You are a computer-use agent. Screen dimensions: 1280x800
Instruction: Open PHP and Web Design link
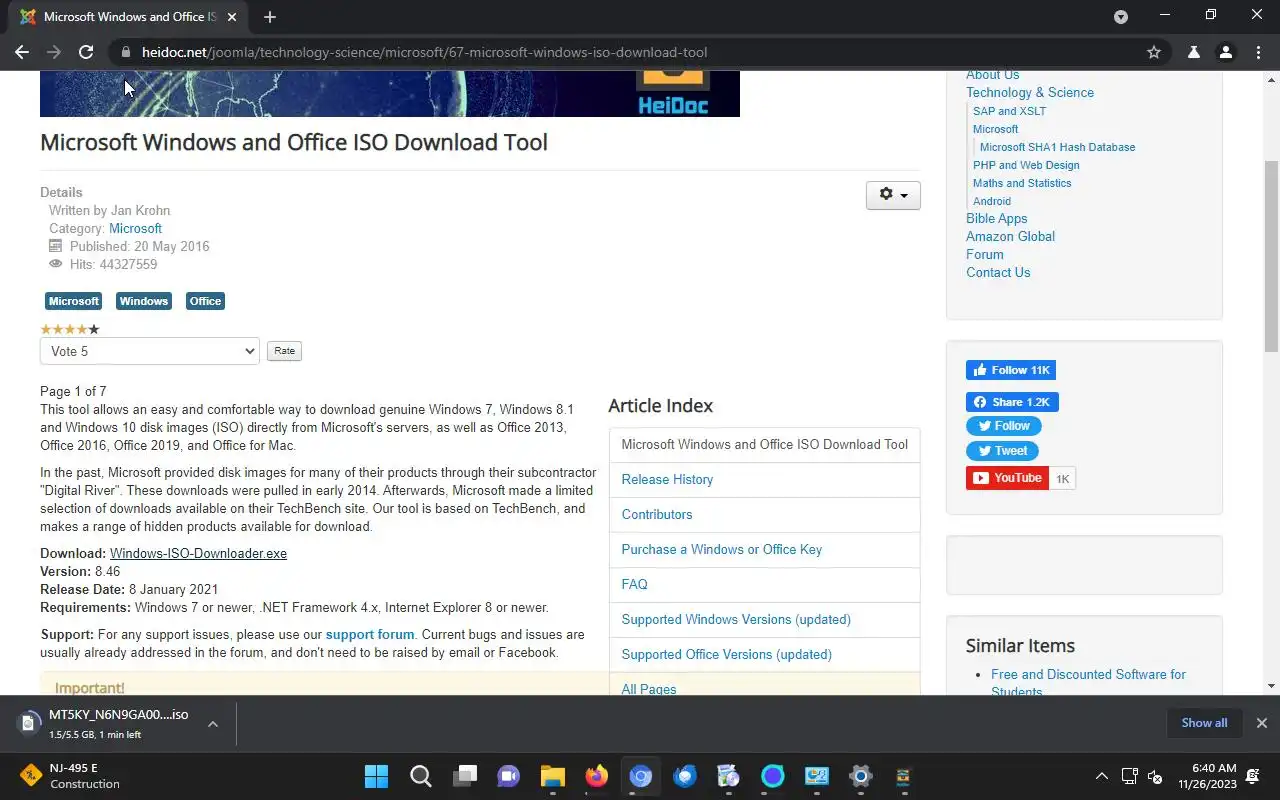tap(1026, 165)
